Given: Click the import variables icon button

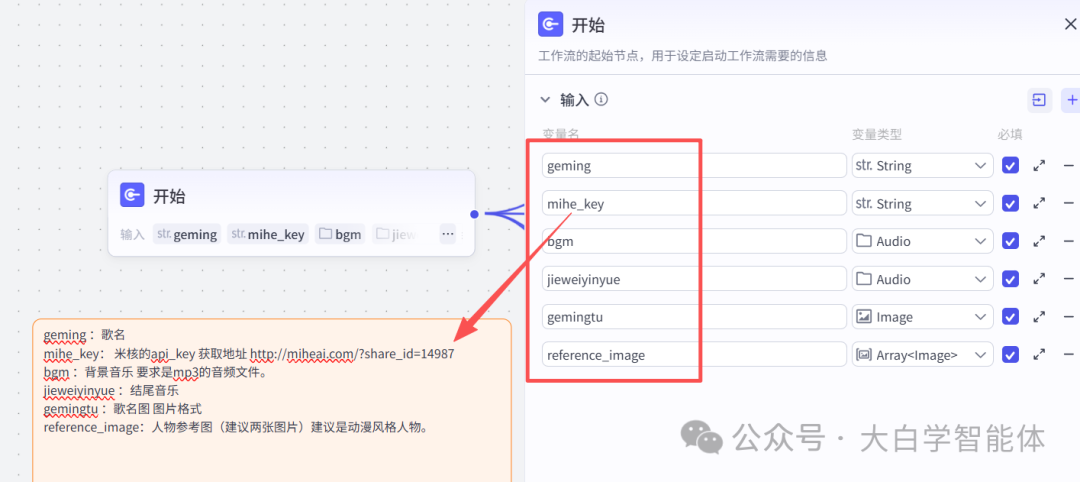Looking at the screenshot, I should pos(1039,101).
